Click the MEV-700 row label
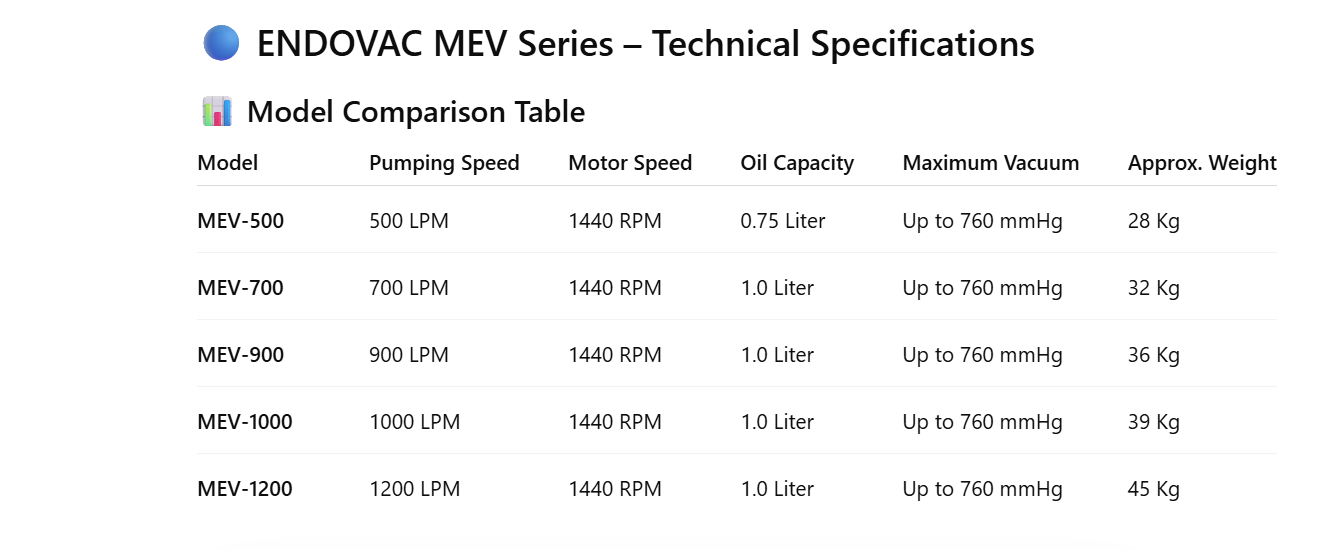 [240, 288]
